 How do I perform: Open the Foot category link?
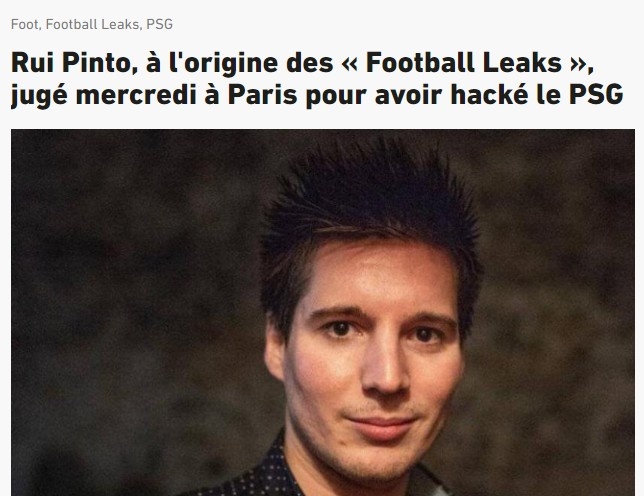[24, 25]
